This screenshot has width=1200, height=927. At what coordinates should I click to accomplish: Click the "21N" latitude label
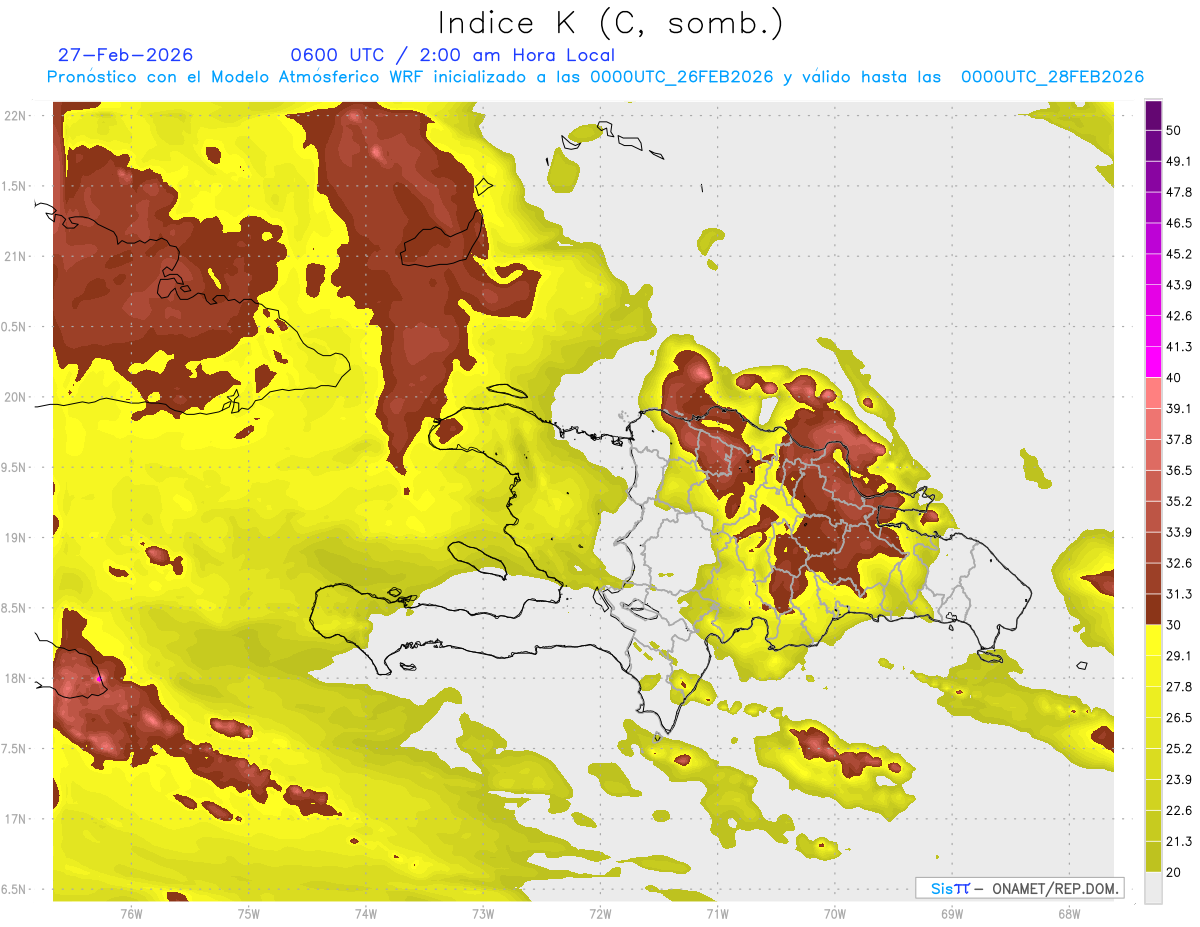pos(16,256)
